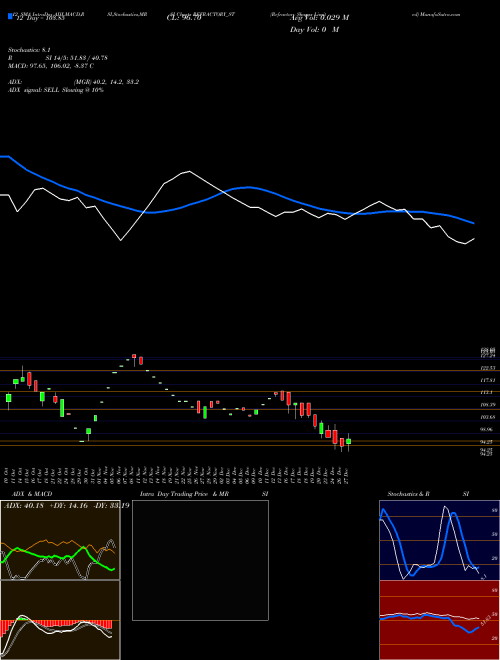Click the 'Day Vol: 0 M' label
Screen dimensions: 500x660
pyautogui.click(x=314, y=30)
